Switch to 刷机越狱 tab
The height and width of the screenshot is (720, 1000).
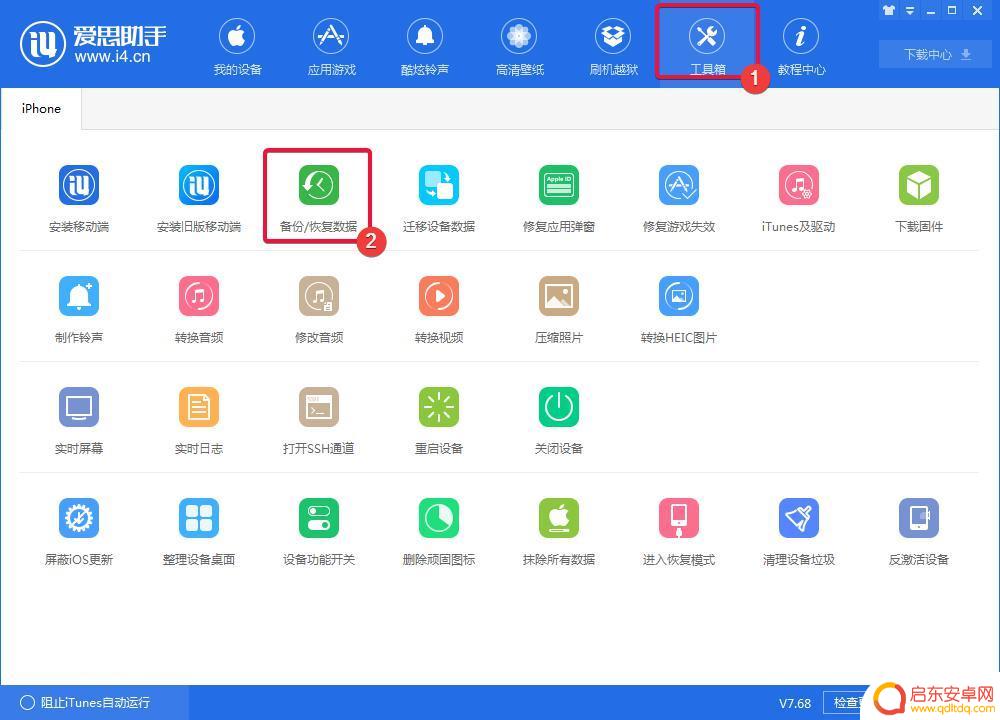click(614, 47)
